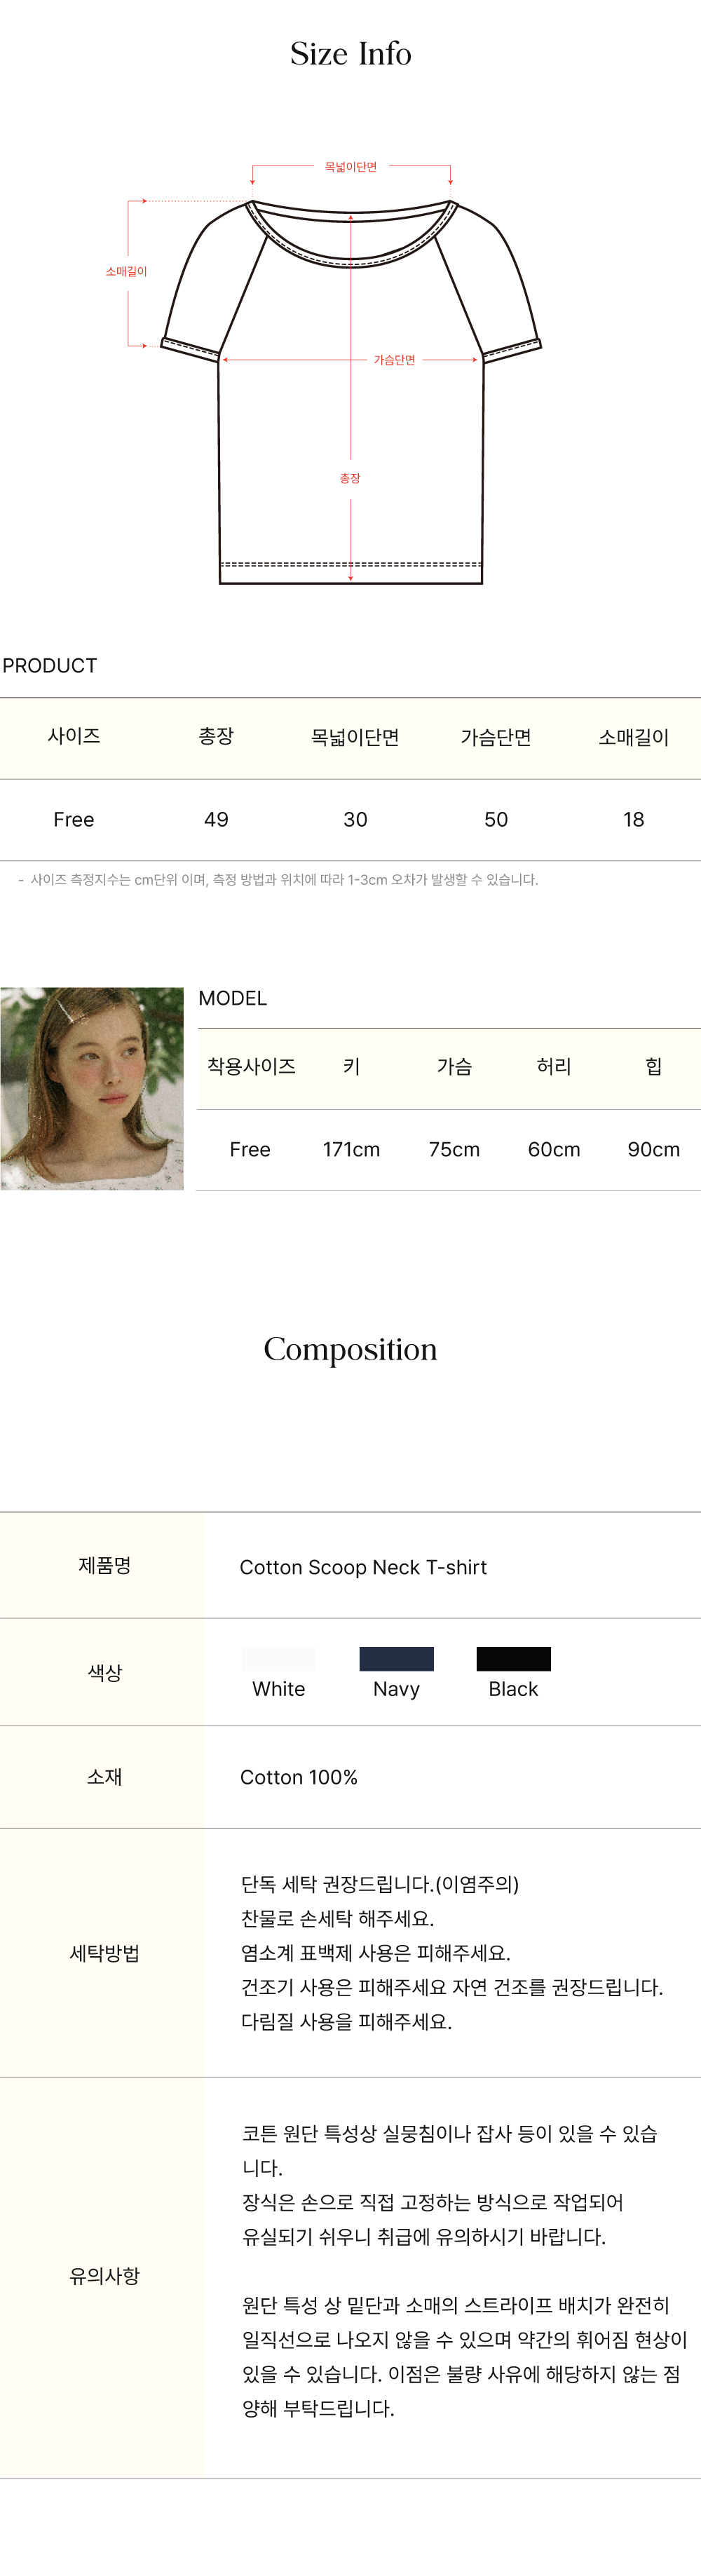Image resolution: width=701 pixels, height=2576 pixels.
Task: Click the 세탁방법 row label
Action: click(104, 1953)
